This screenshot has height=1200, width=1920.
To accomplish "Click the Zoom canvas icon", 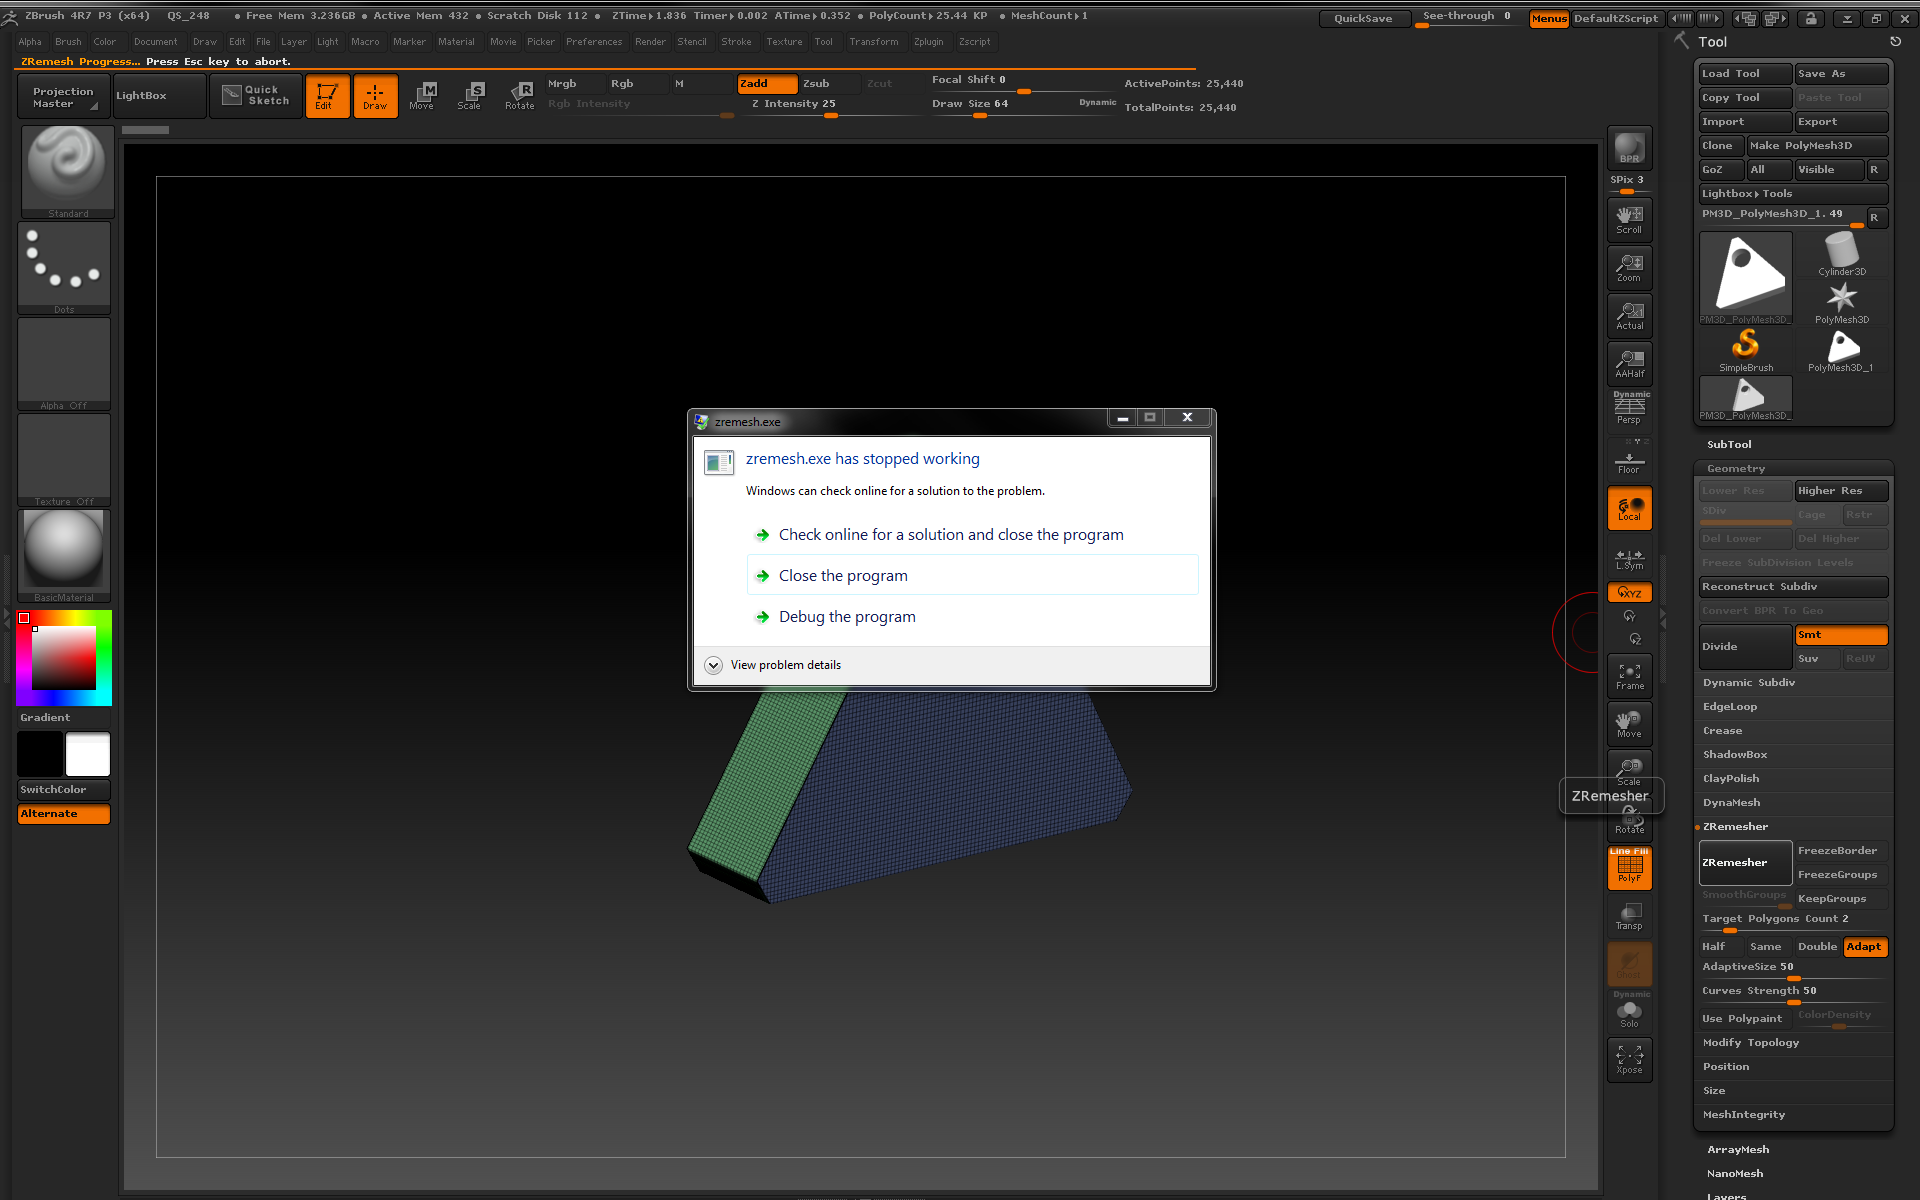I will coord(1629,268).
